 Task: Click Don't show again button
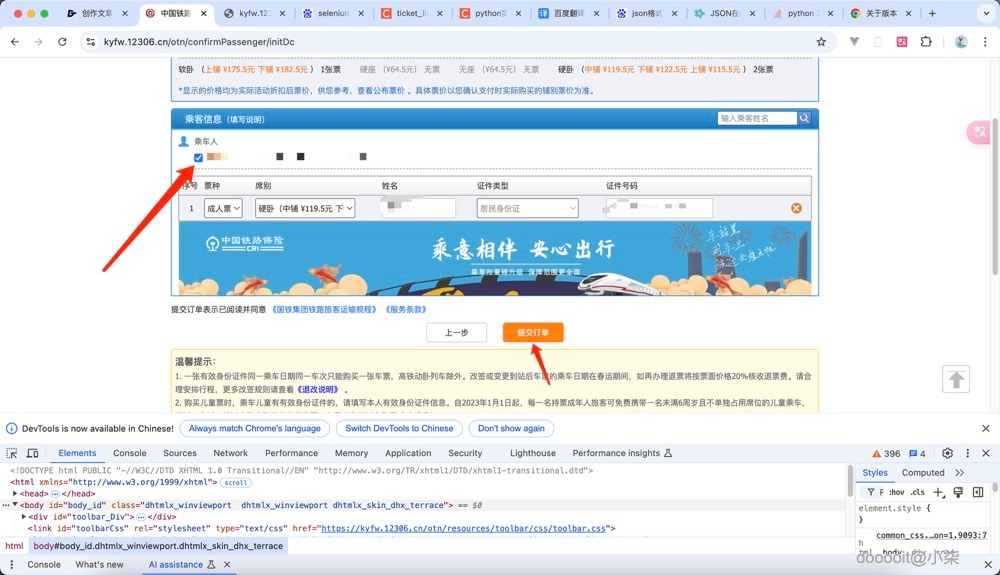pyautogui.click(x=511, y=428)
